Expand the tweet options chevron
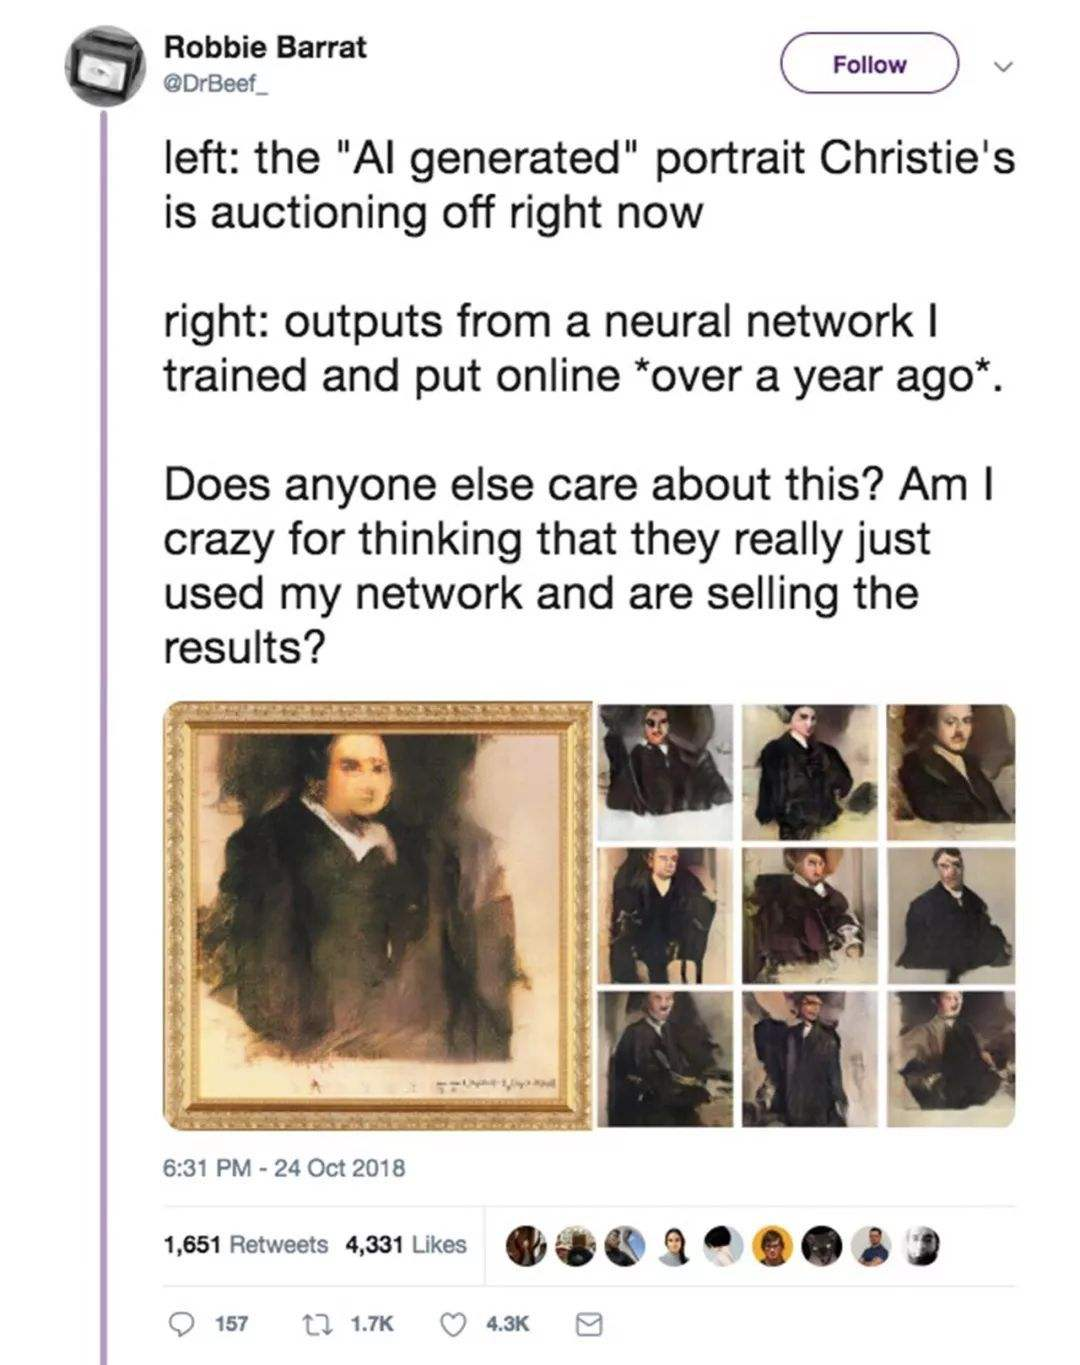Image resolution: width=1080 pixels, height=1365 pixels. click(1003, 66)
